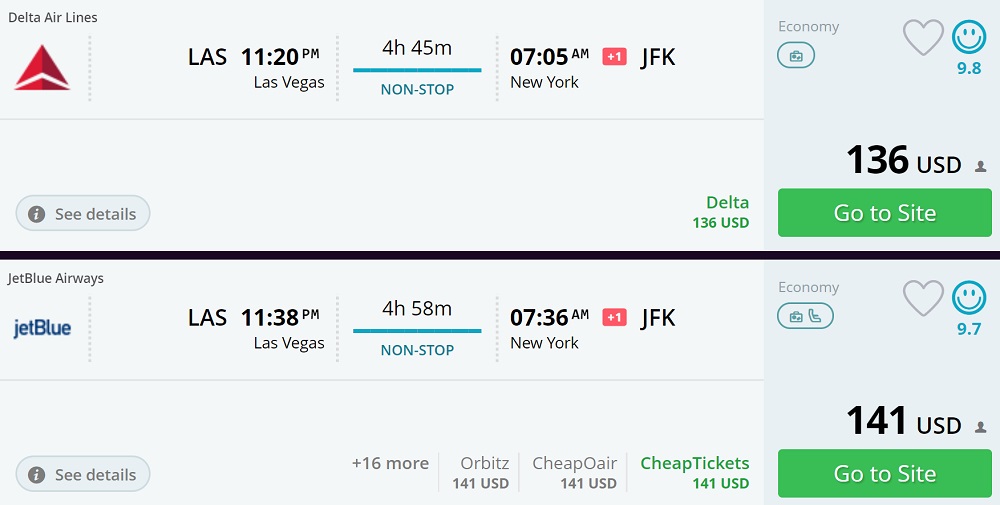Select the CheapOair 141 USD offer
Screen dimensions: 1000x505
pos(574,473)
